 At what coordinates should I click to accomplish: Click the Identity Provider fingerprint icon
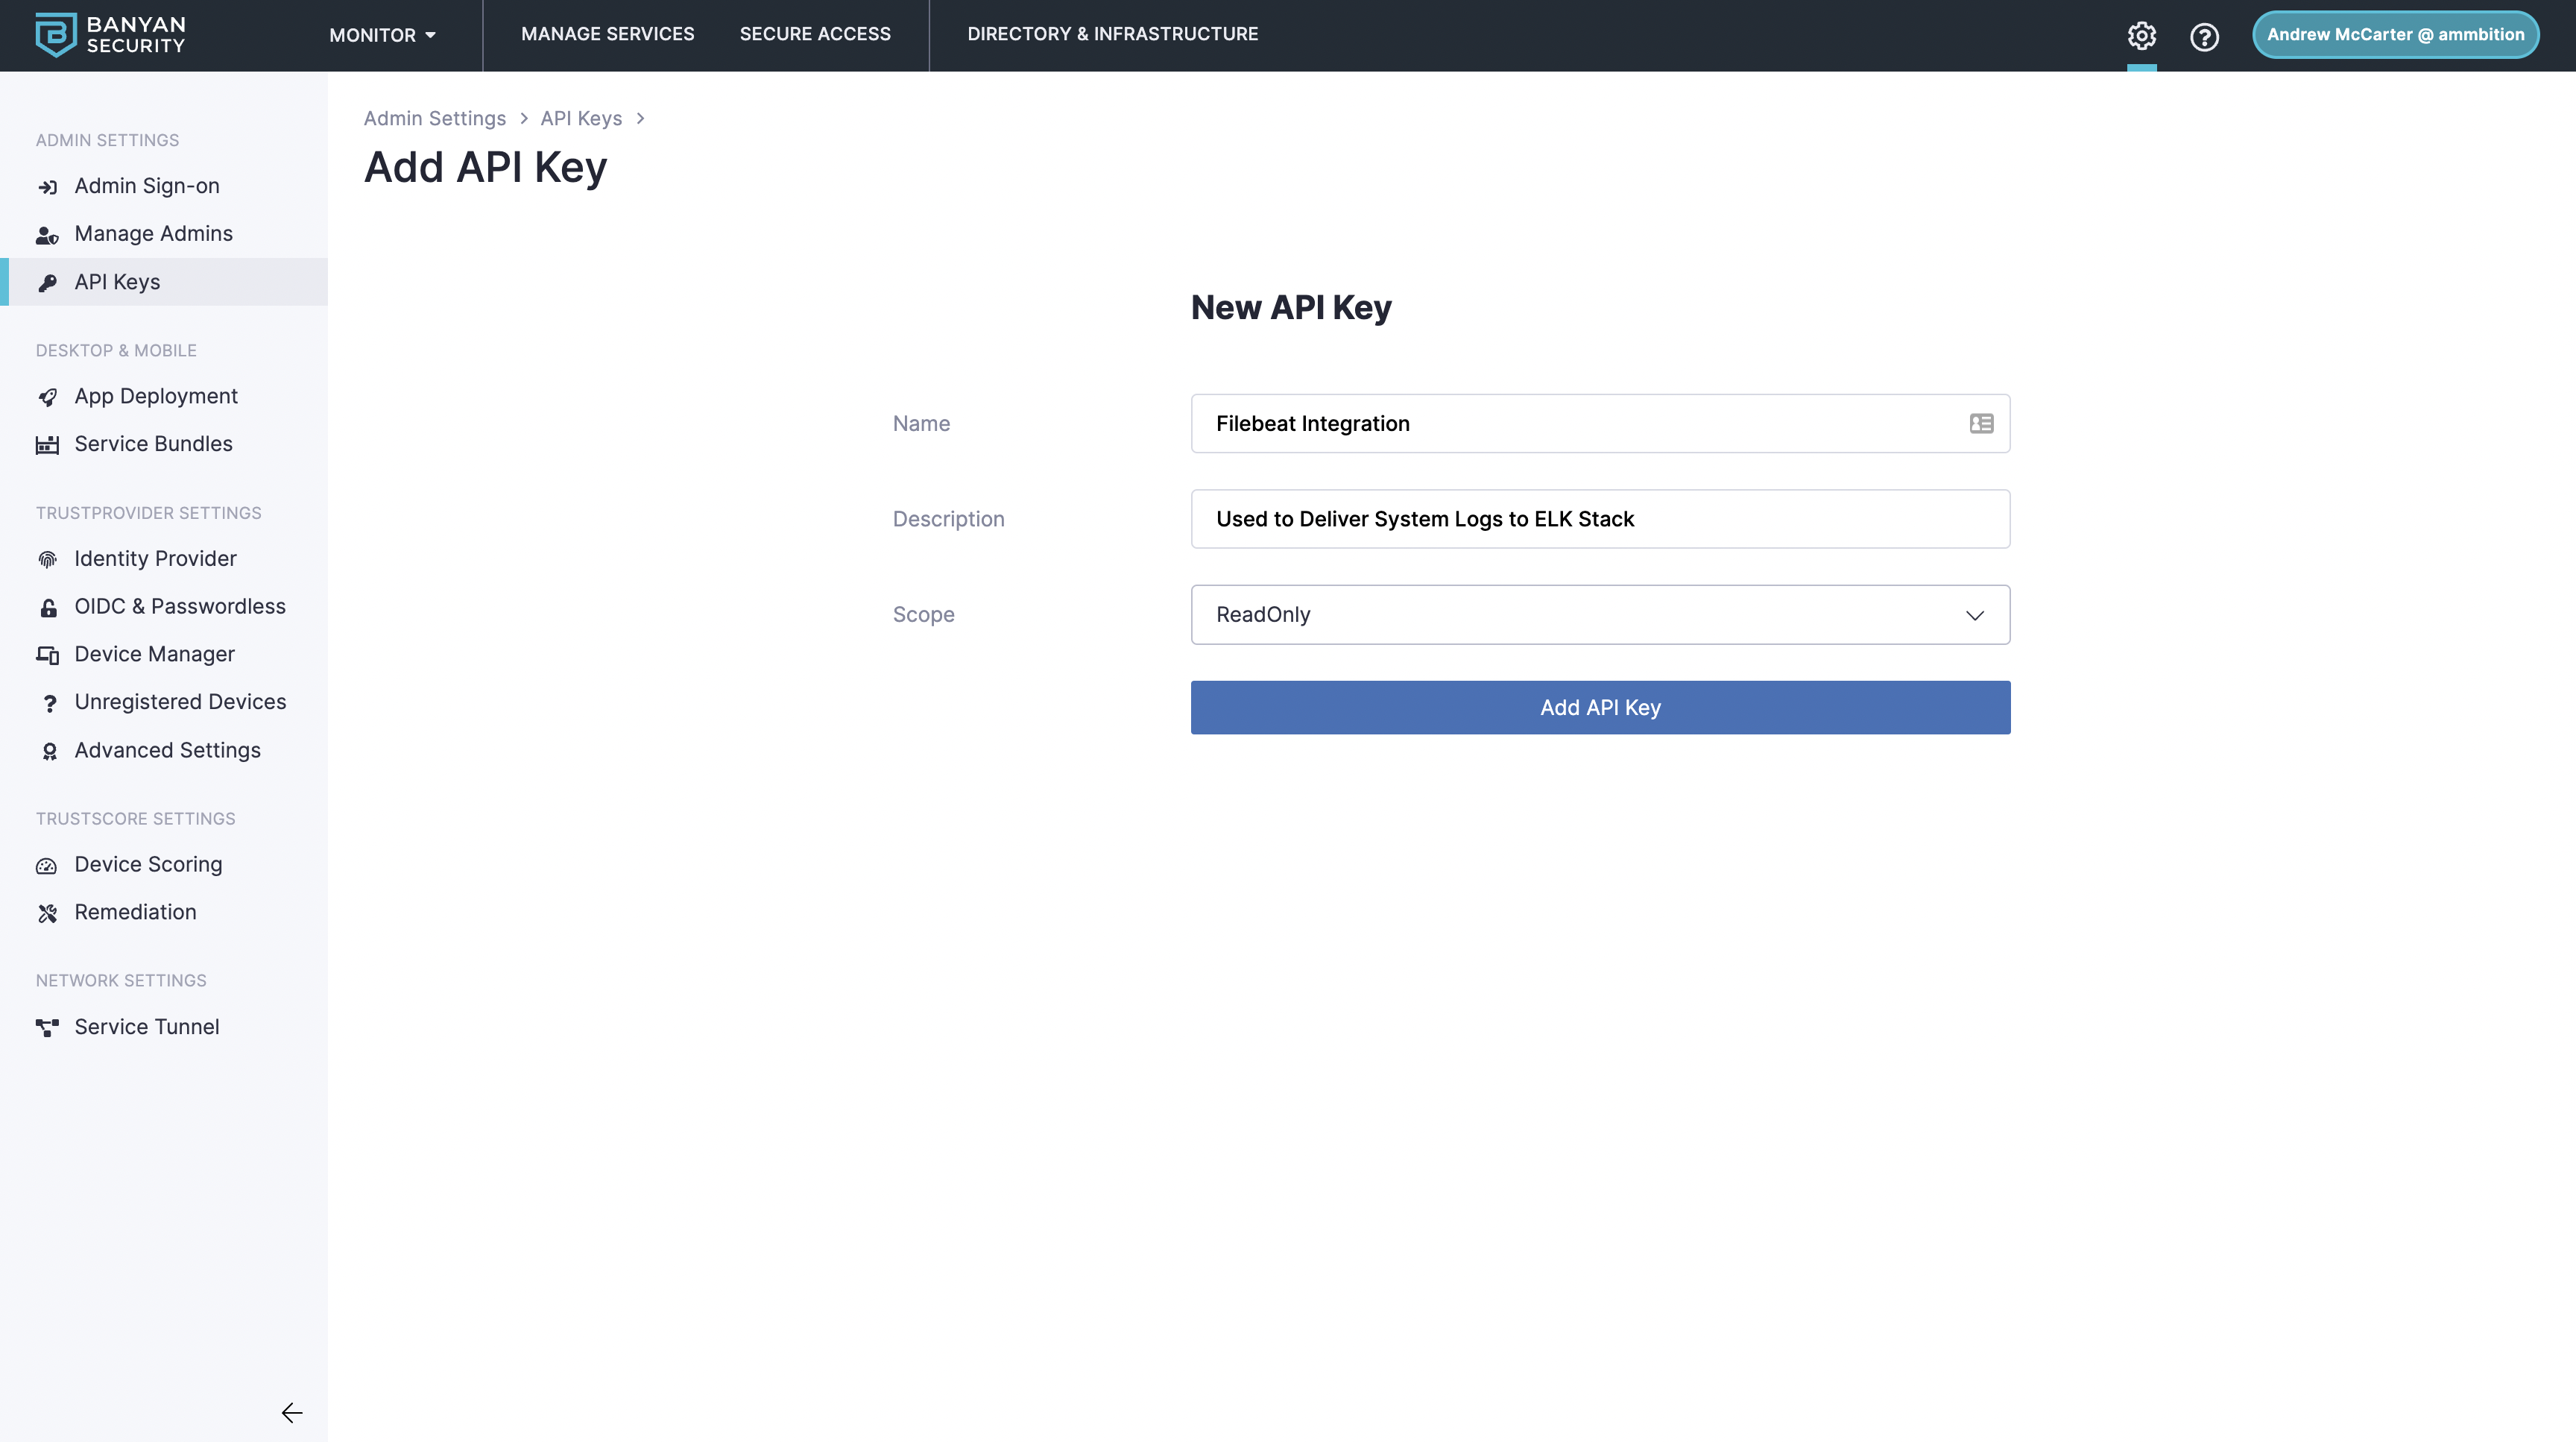click(47, 560)
